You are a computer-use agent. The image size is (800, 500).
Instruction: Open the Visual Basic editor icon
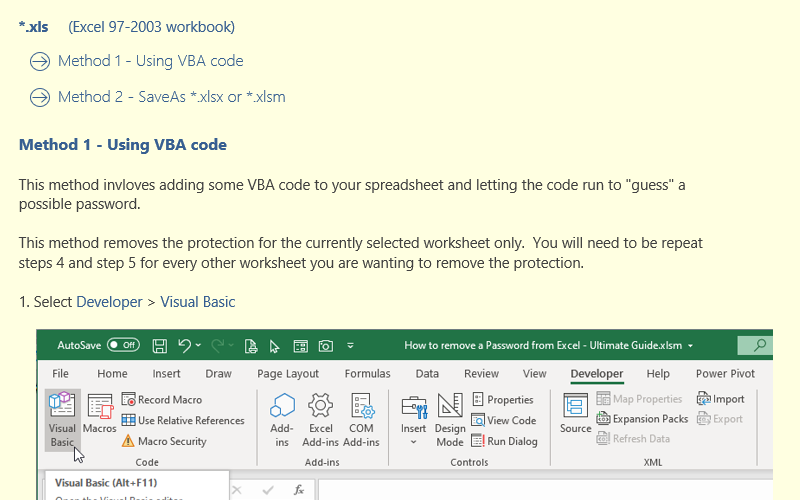click(x=62, y=420)
